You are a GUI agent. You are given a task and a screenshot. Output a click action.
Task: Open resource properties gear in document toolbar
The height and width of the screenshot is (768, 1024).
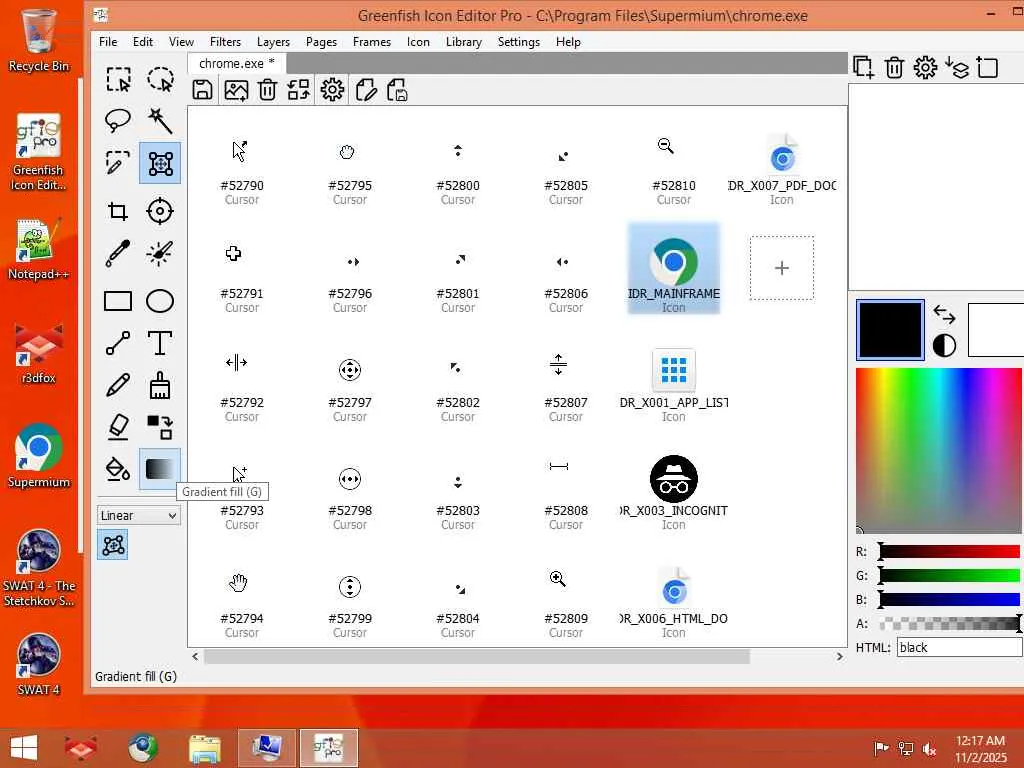[x=332, y=89]
